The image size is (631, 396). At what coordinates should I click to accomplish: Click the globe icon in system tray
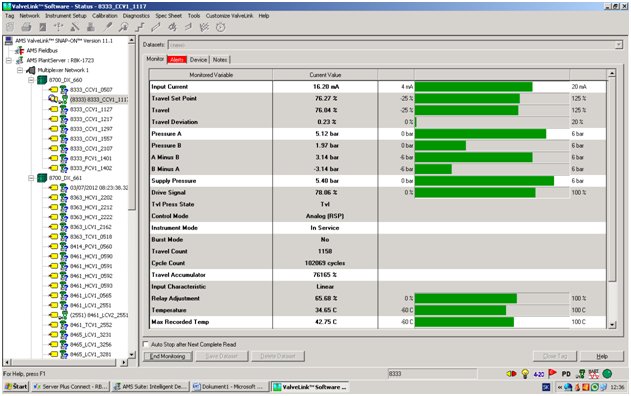568,387
